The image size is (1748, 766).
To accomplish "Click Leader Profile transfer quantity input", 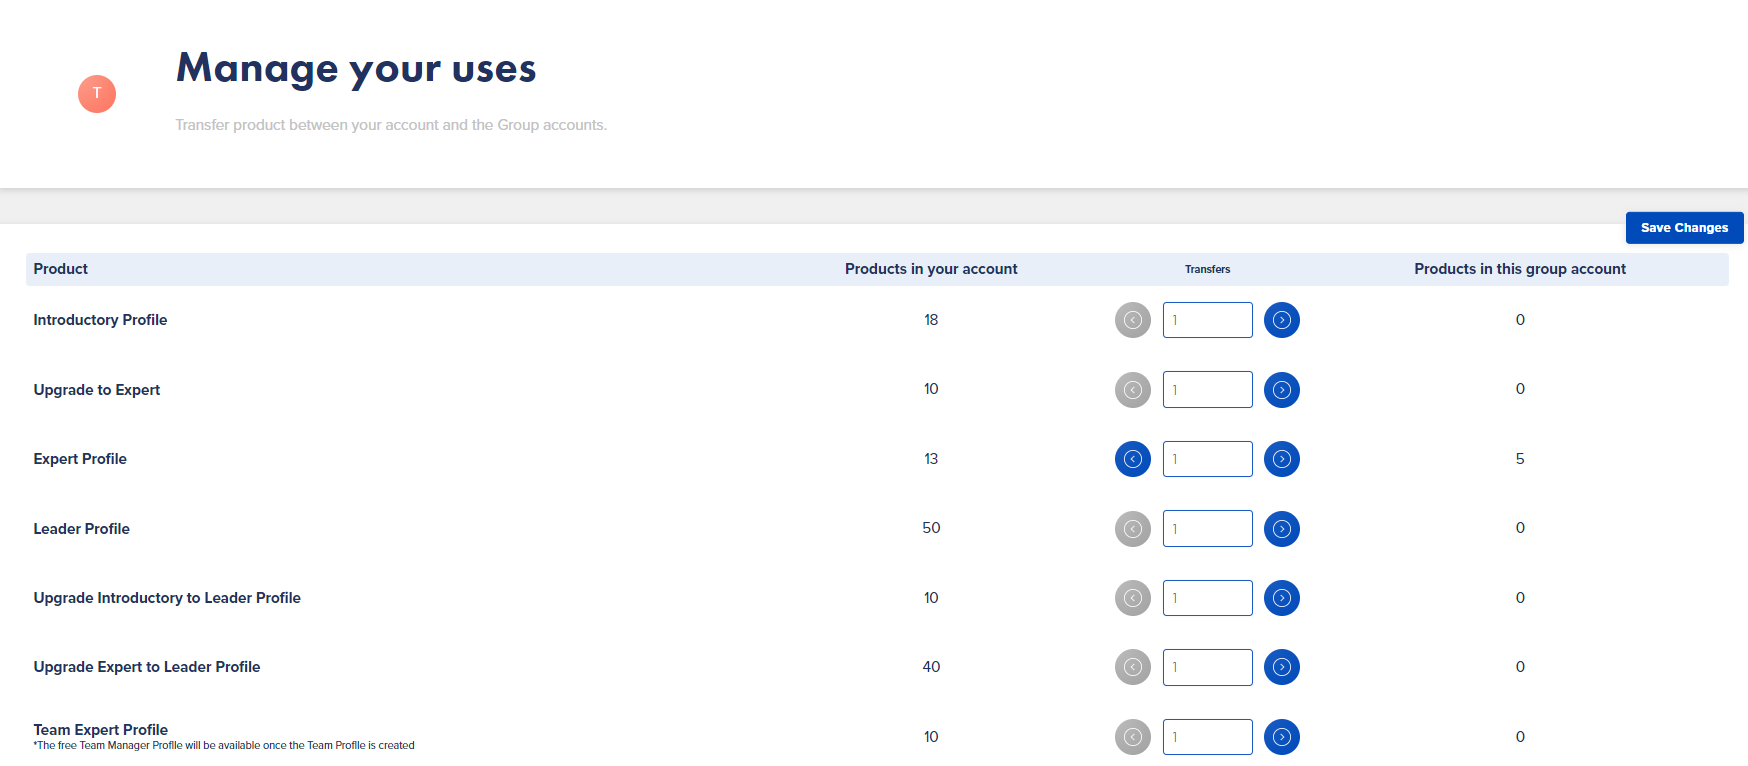I will pos(1208,529).
